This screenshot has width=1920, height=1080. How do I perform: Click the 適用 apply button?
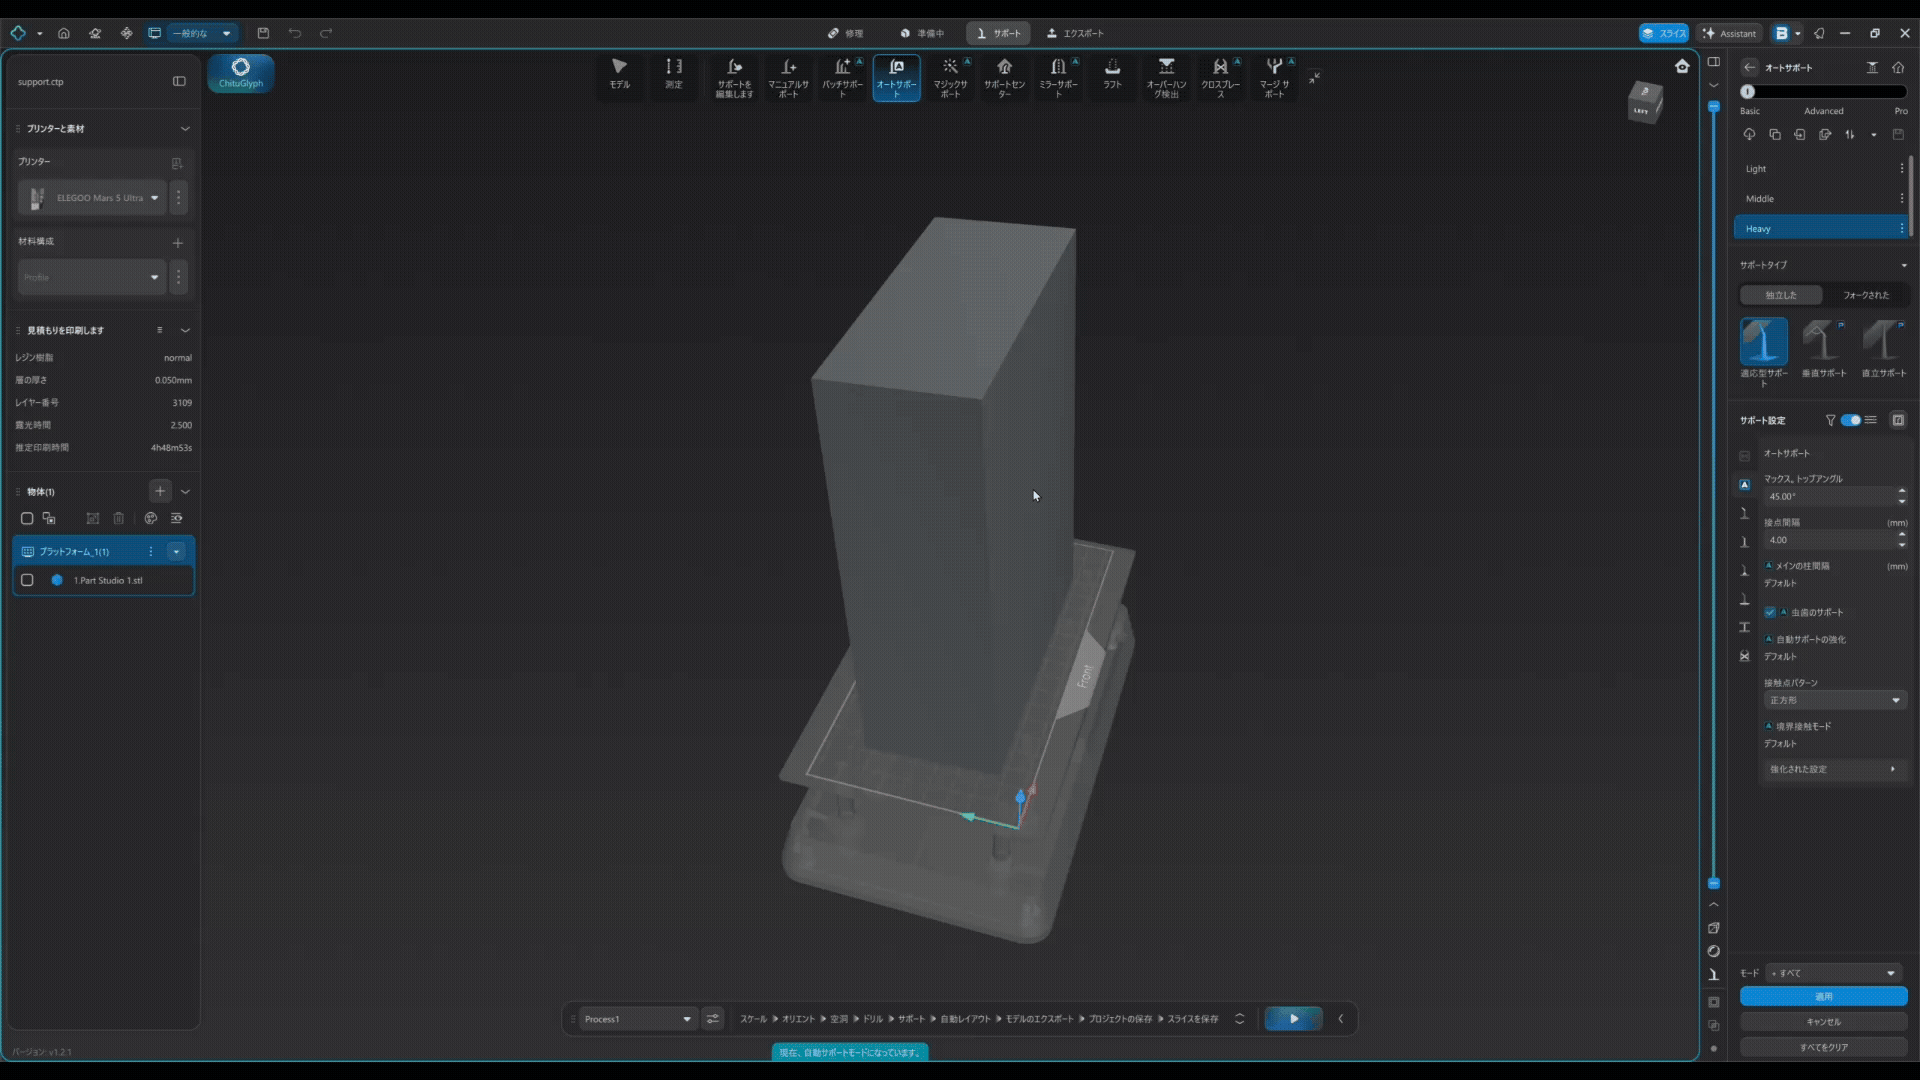click(1824, 996)
